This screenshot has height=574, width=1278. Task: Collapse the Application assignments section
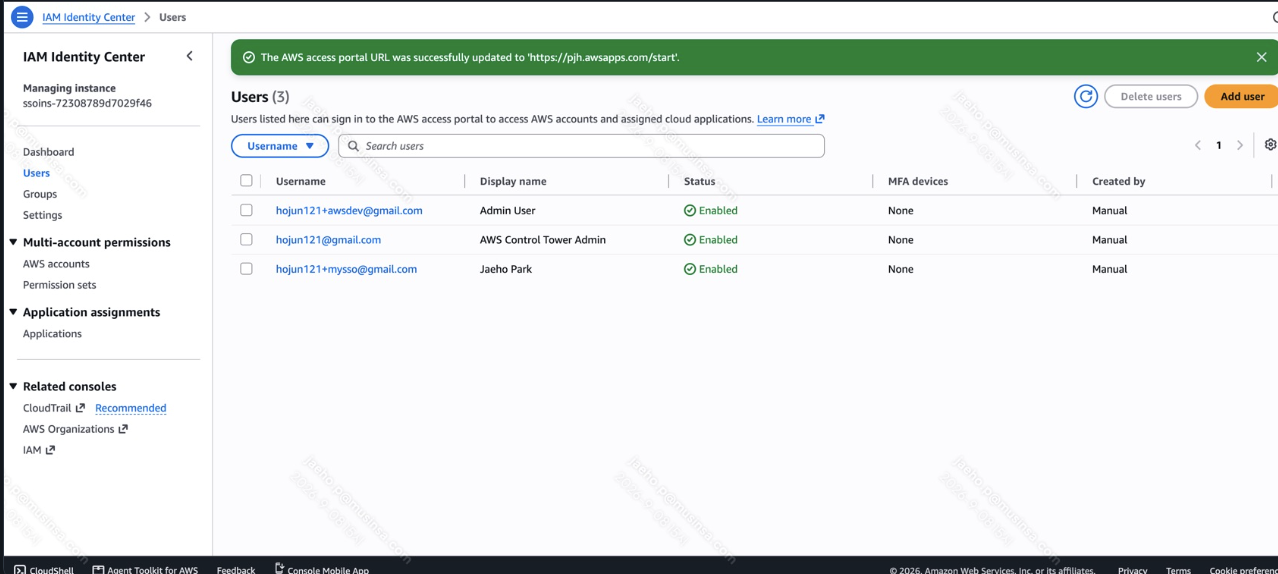[x=14, y=312]
